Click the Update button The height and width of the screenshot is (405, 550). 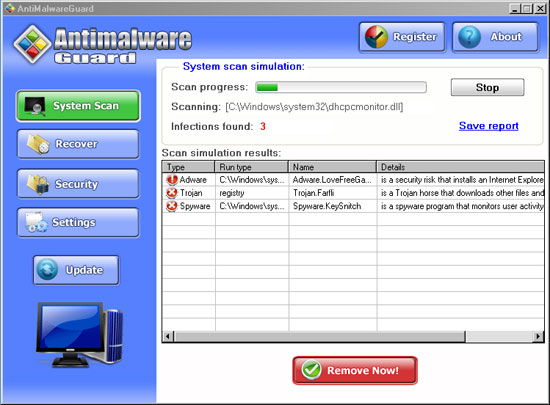pos(76,270)
